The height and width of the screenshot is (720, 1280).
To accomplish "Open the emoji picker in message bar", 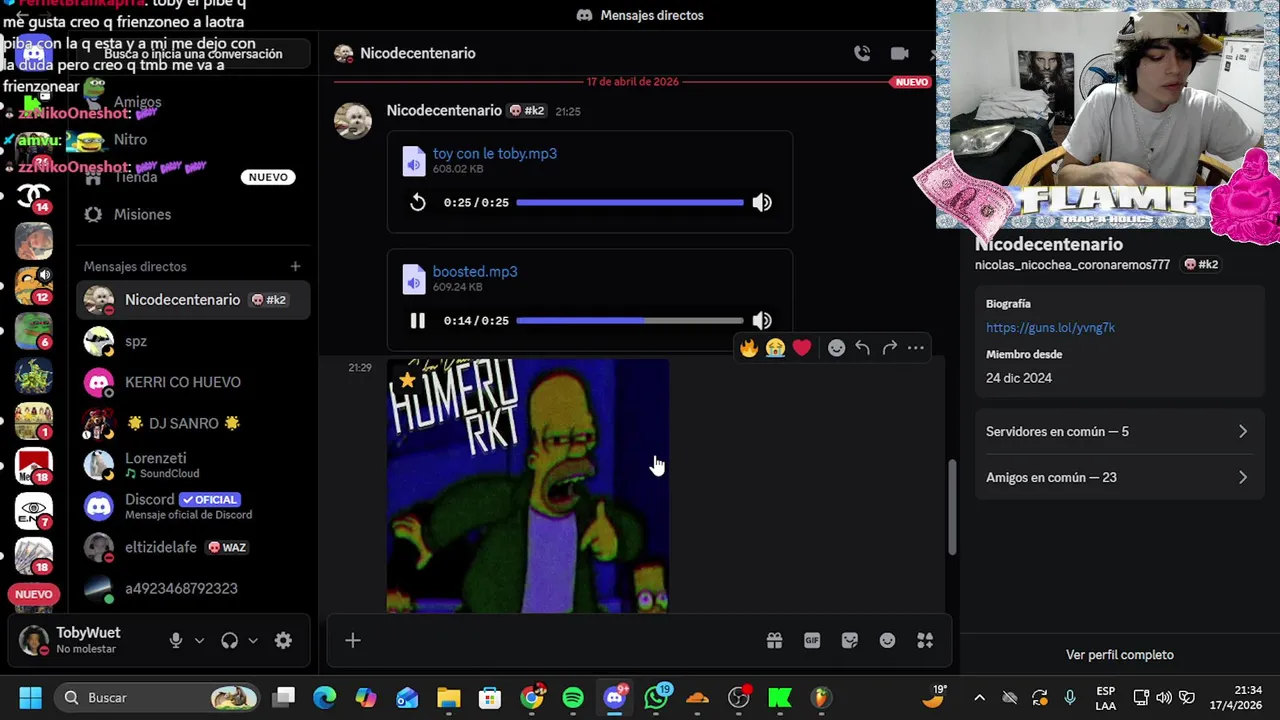I will [x=887, y=641].
